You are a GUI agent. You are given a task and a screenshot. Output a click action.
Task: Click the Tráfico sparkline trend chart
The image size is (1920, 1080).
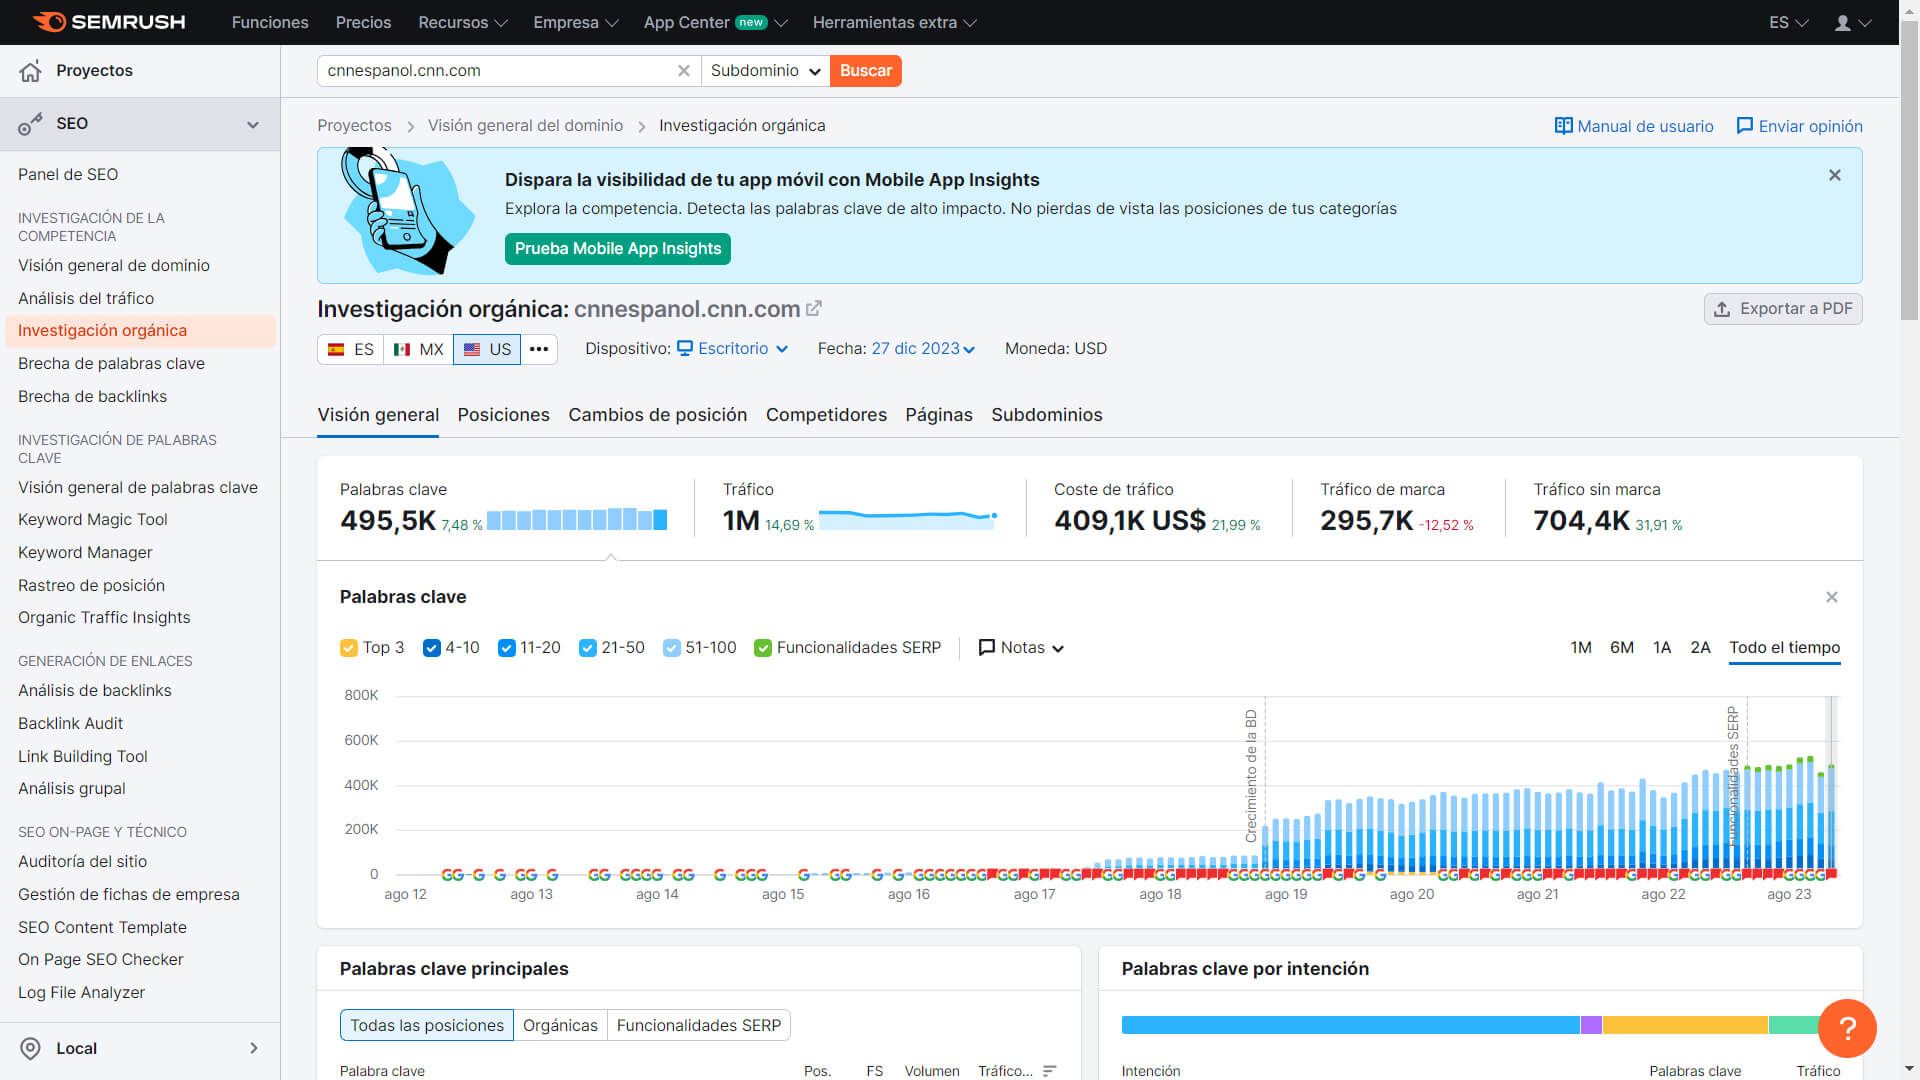coord(908,518)
